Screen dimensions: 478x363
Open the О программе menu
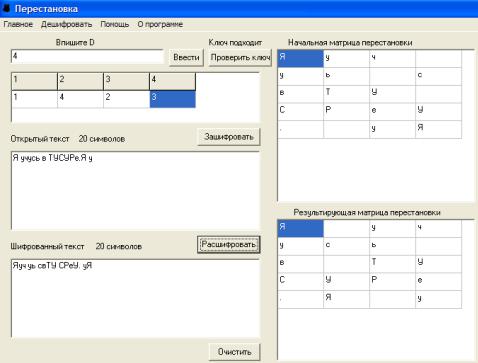click(x=160, y=24)
